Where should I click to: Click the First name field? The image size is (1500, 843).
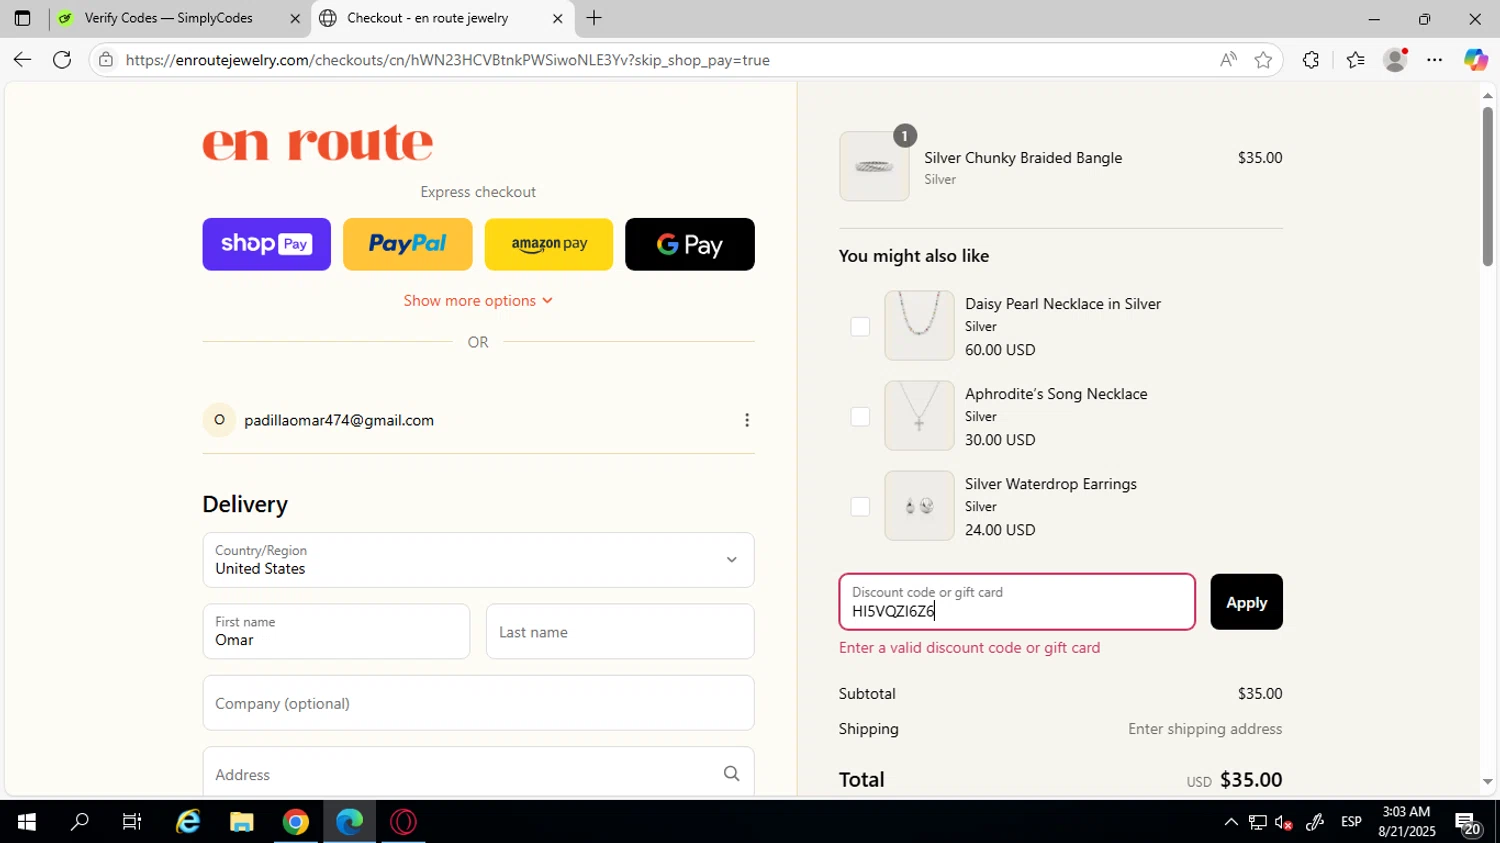(336, 632)
